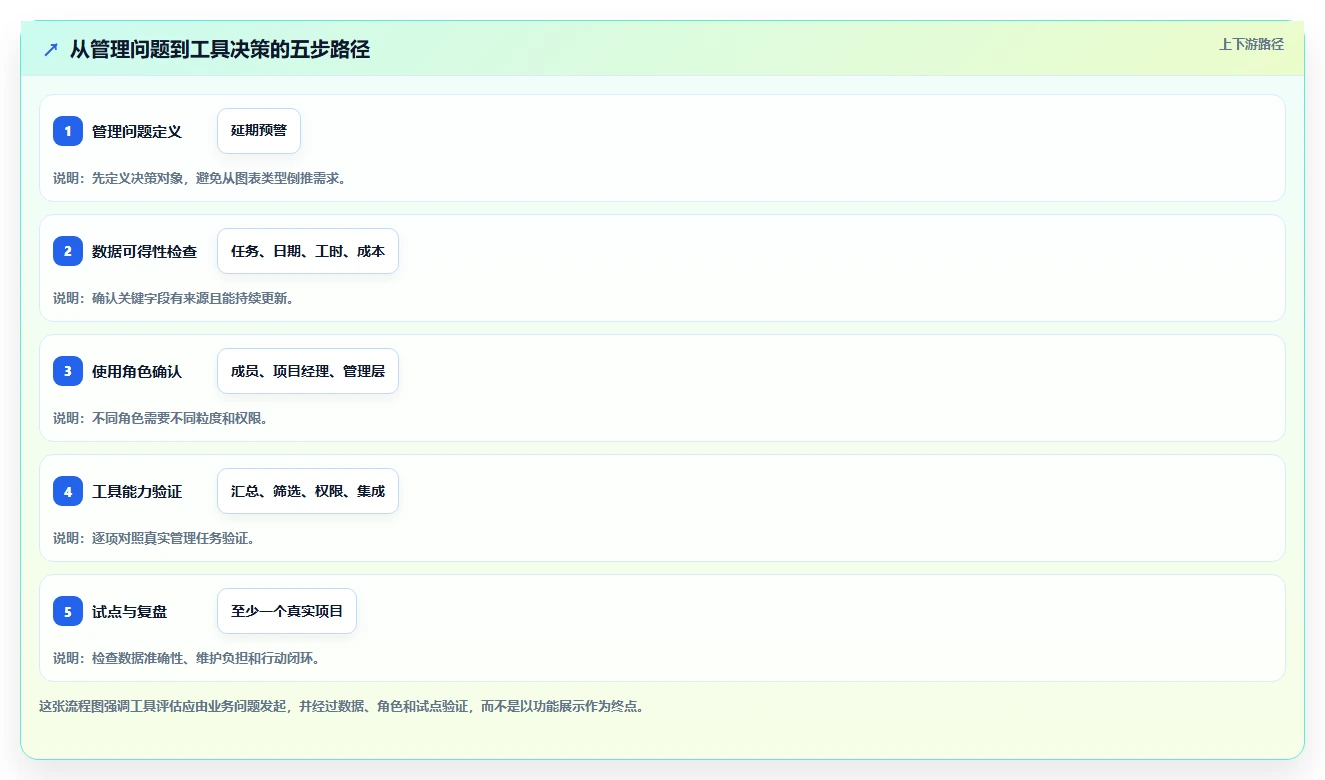The height and width of the screenshot is (780, 1325).
Task: Click the title 从管理问题到工具决策的五步路径
Action: (x=220, y=49)
